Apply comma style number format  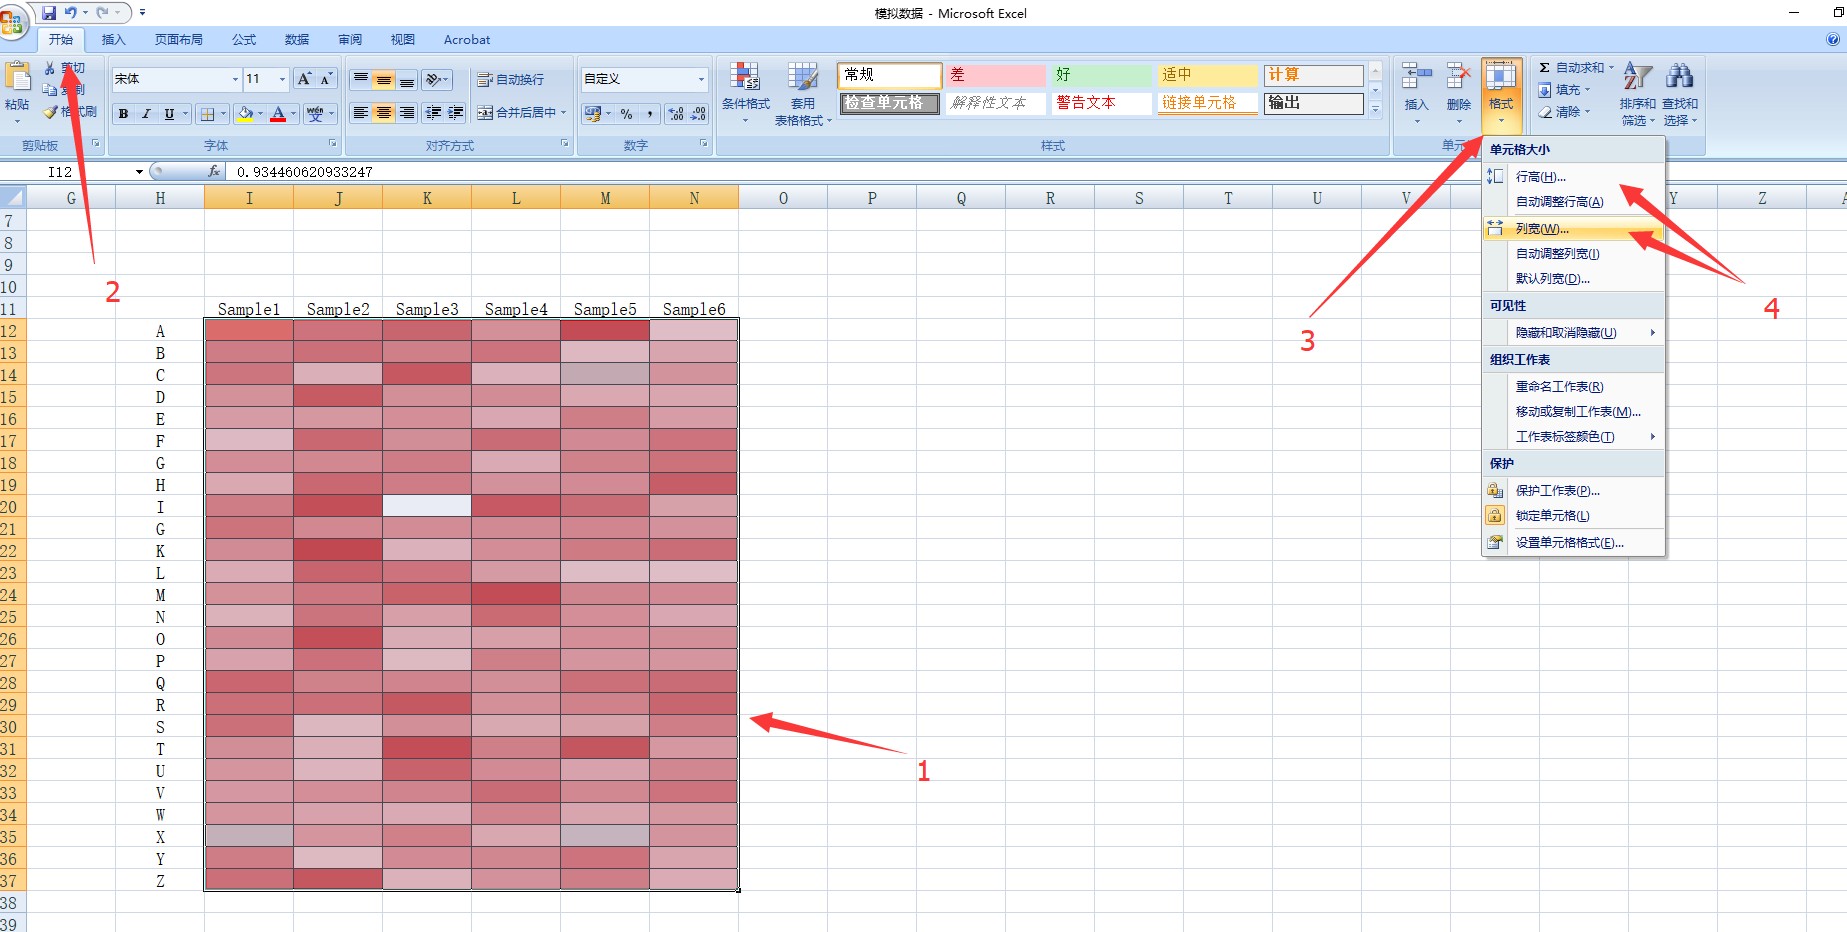tap(650, 113)
